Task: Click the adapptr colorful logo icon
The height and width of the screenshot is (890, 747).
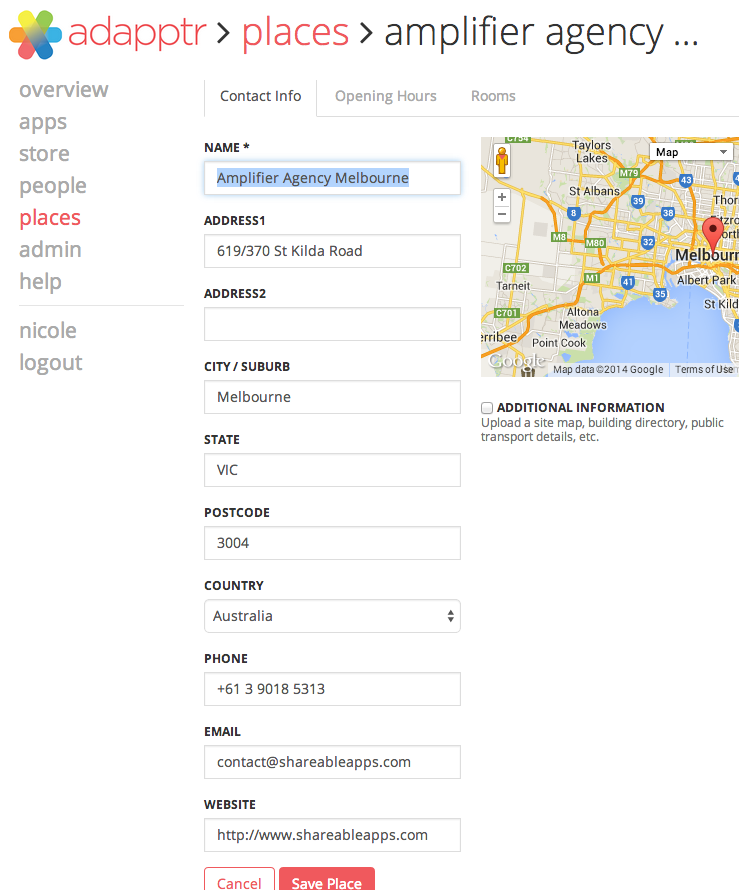Action: click(35, 35)
